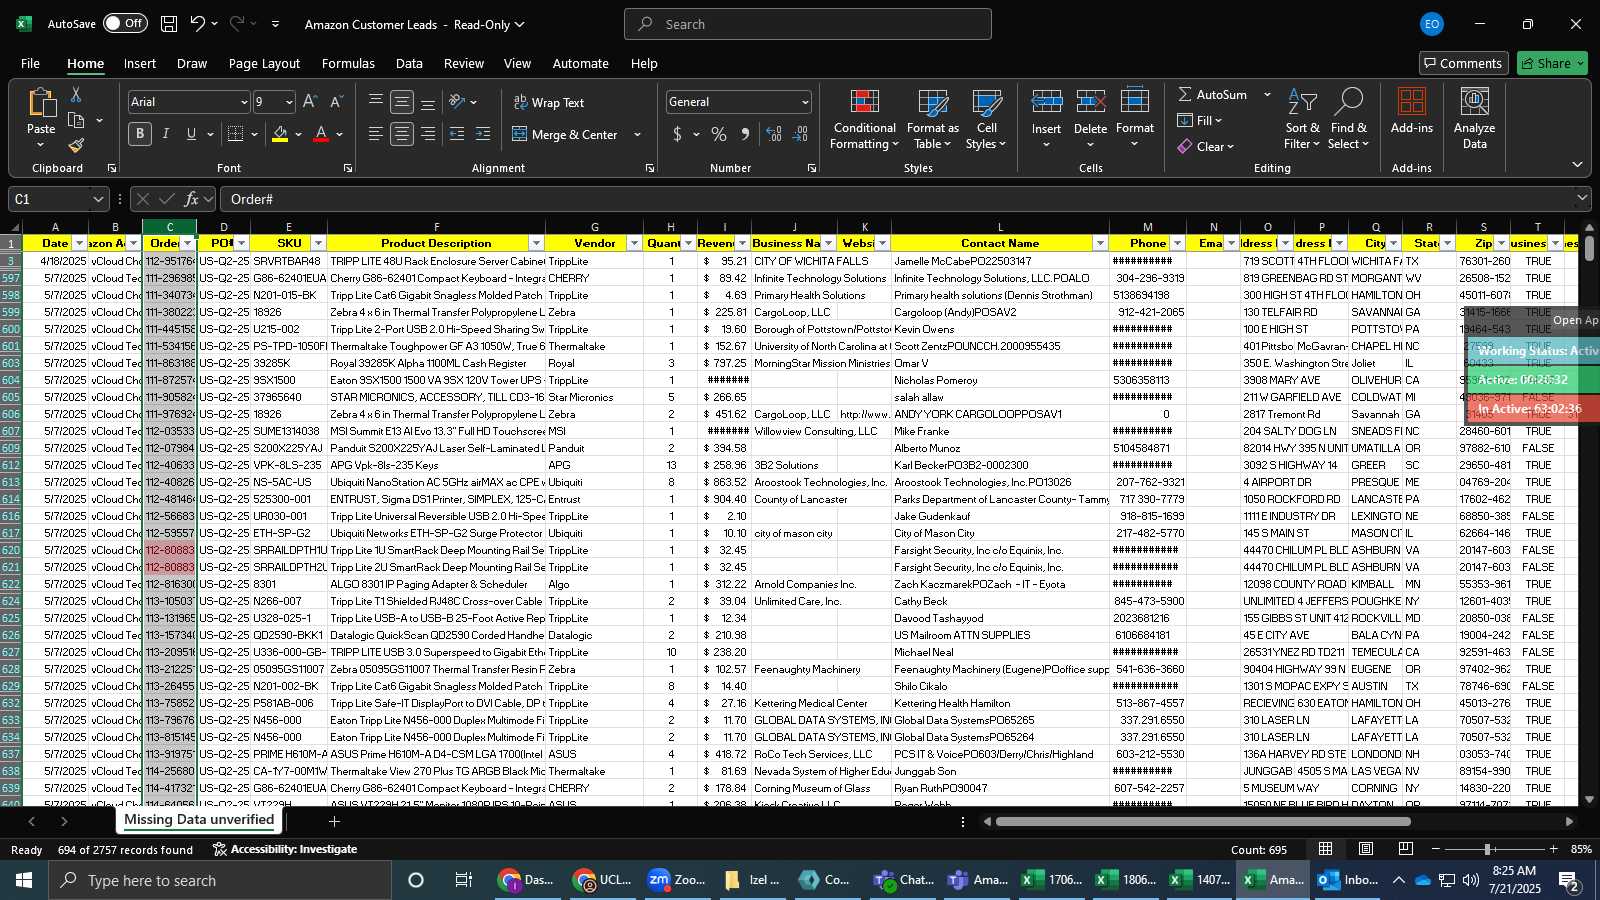Add a new sheet with plus icon

point(334,821)
